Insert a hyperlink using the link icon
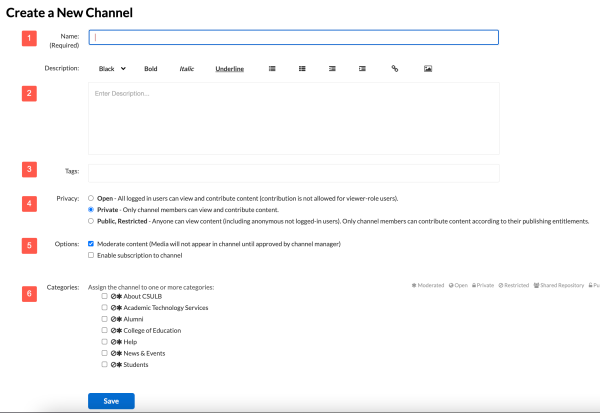 click(x=394, y=69)
